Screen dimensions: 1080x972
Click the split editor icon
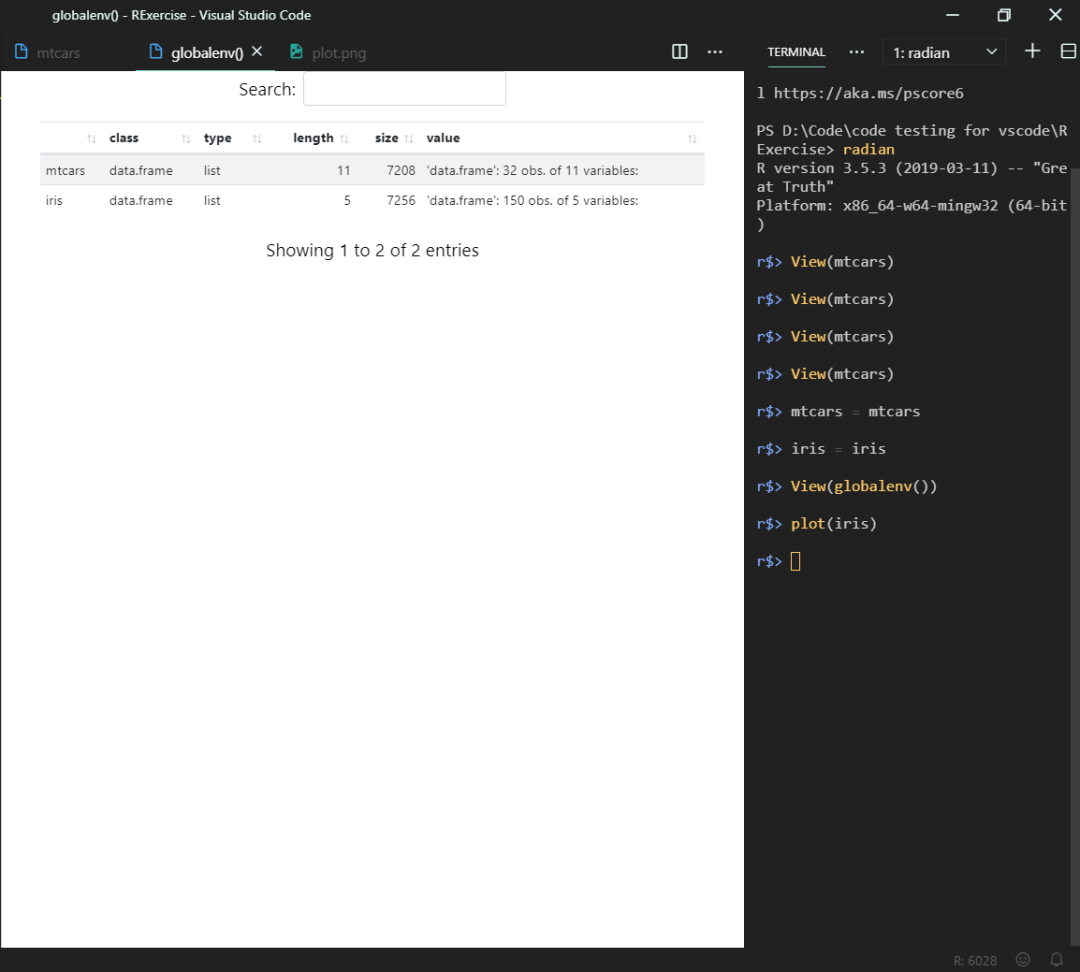679,52
